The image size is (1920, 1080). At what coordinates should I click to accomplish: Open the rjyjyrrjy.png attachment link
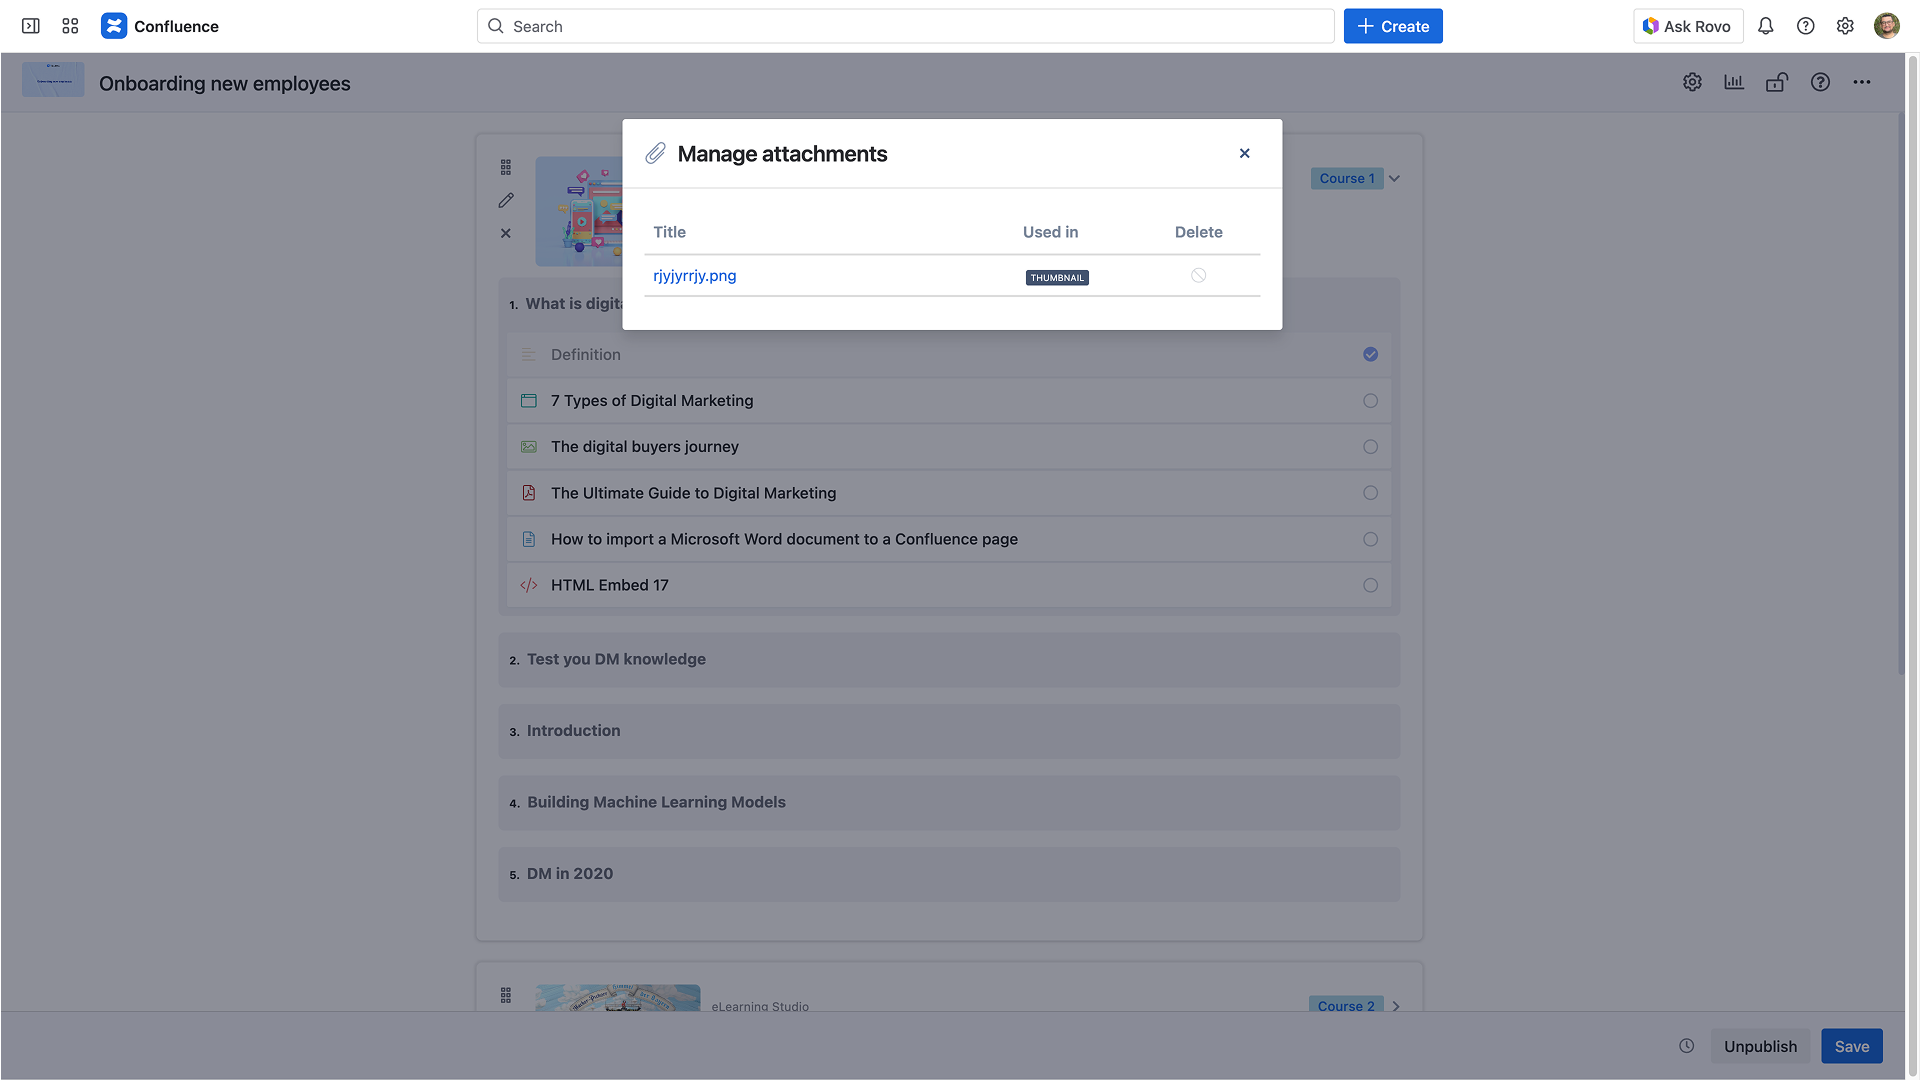click(x=694, y=276)
